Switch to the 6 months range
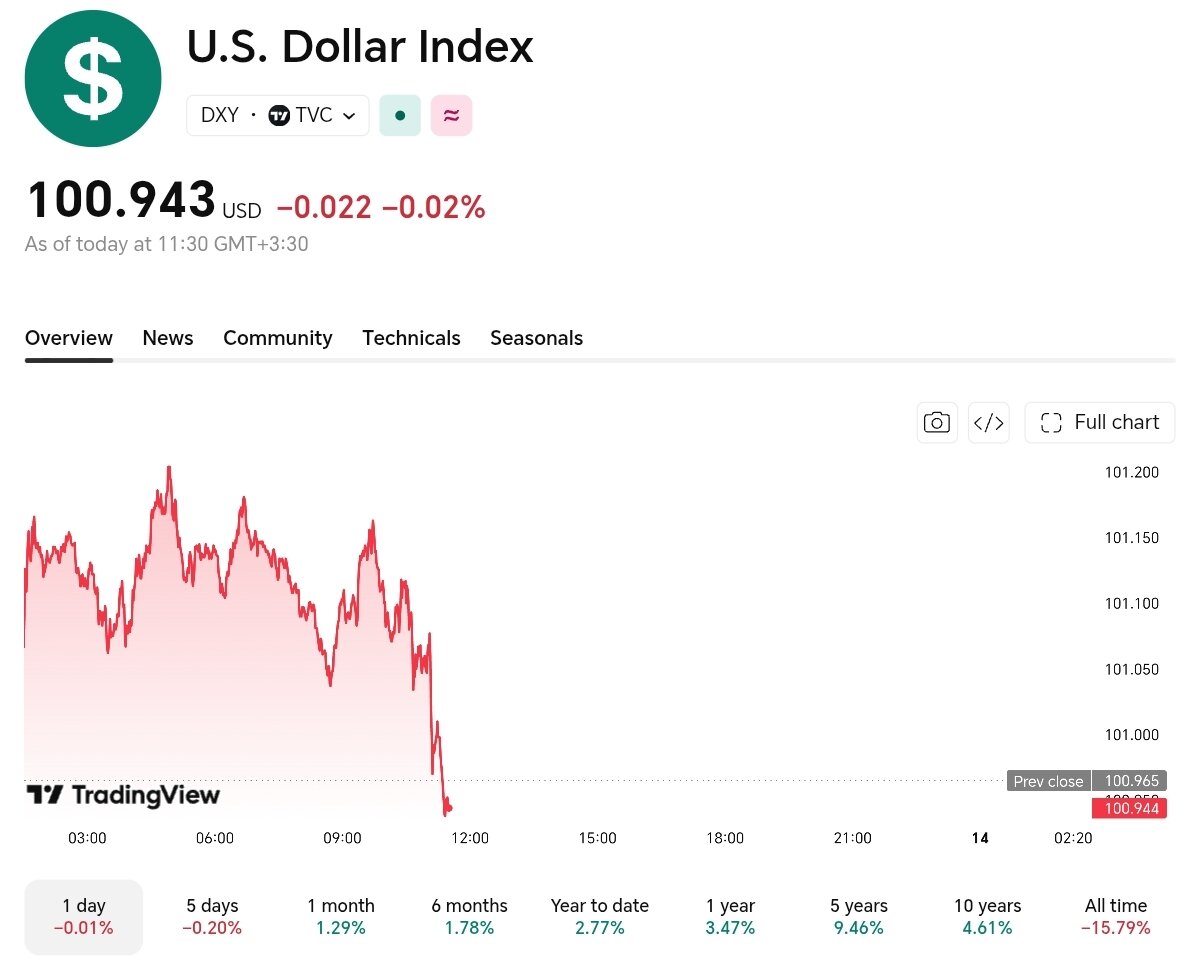 click(x=470, y=917)
